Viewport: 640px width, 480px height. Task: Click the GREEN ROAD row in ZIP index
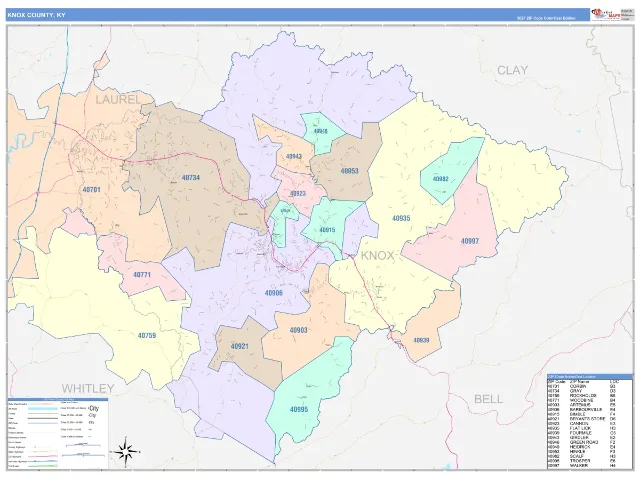590,442
